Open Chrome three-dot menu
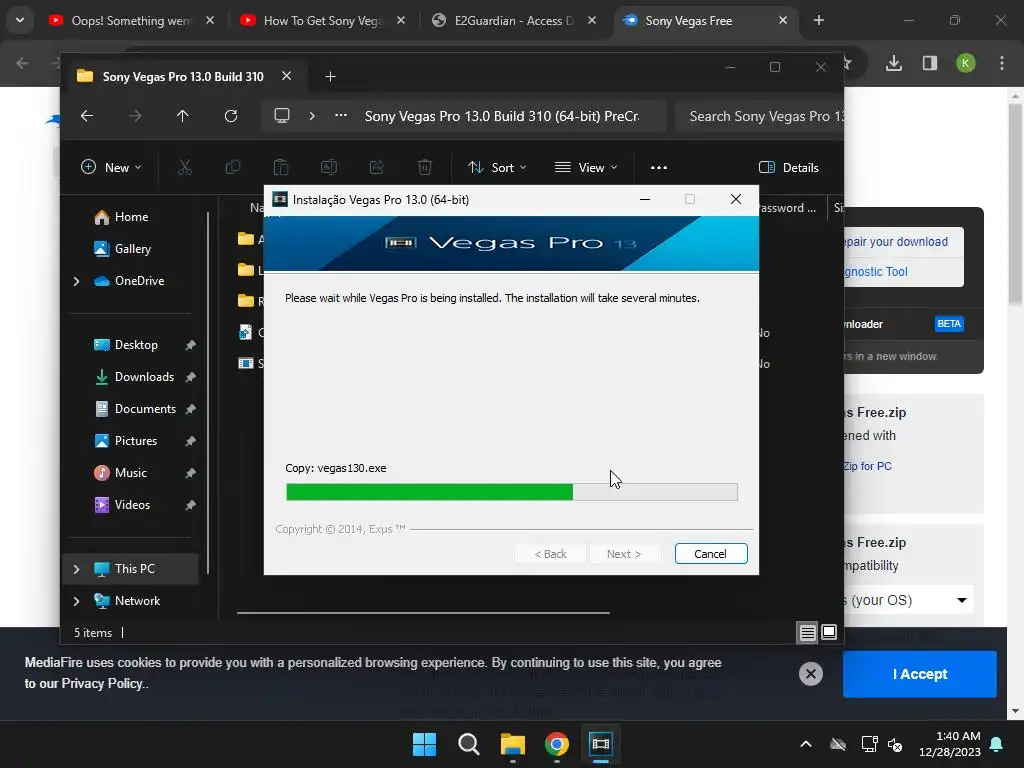The image size is (1024, 768). pyautogui.click(x=1002, y=63)
